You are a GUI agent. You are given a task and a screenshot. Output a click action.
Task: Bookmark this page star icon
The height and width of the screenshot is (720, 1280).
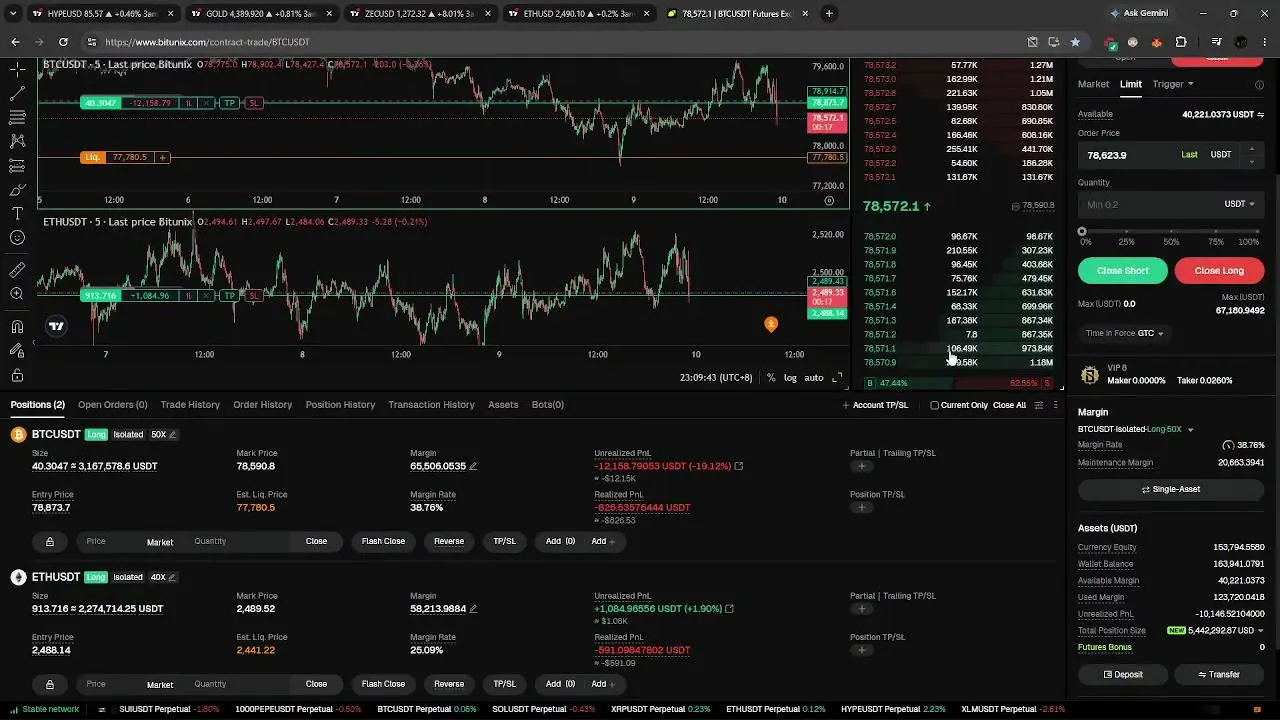1075,42
